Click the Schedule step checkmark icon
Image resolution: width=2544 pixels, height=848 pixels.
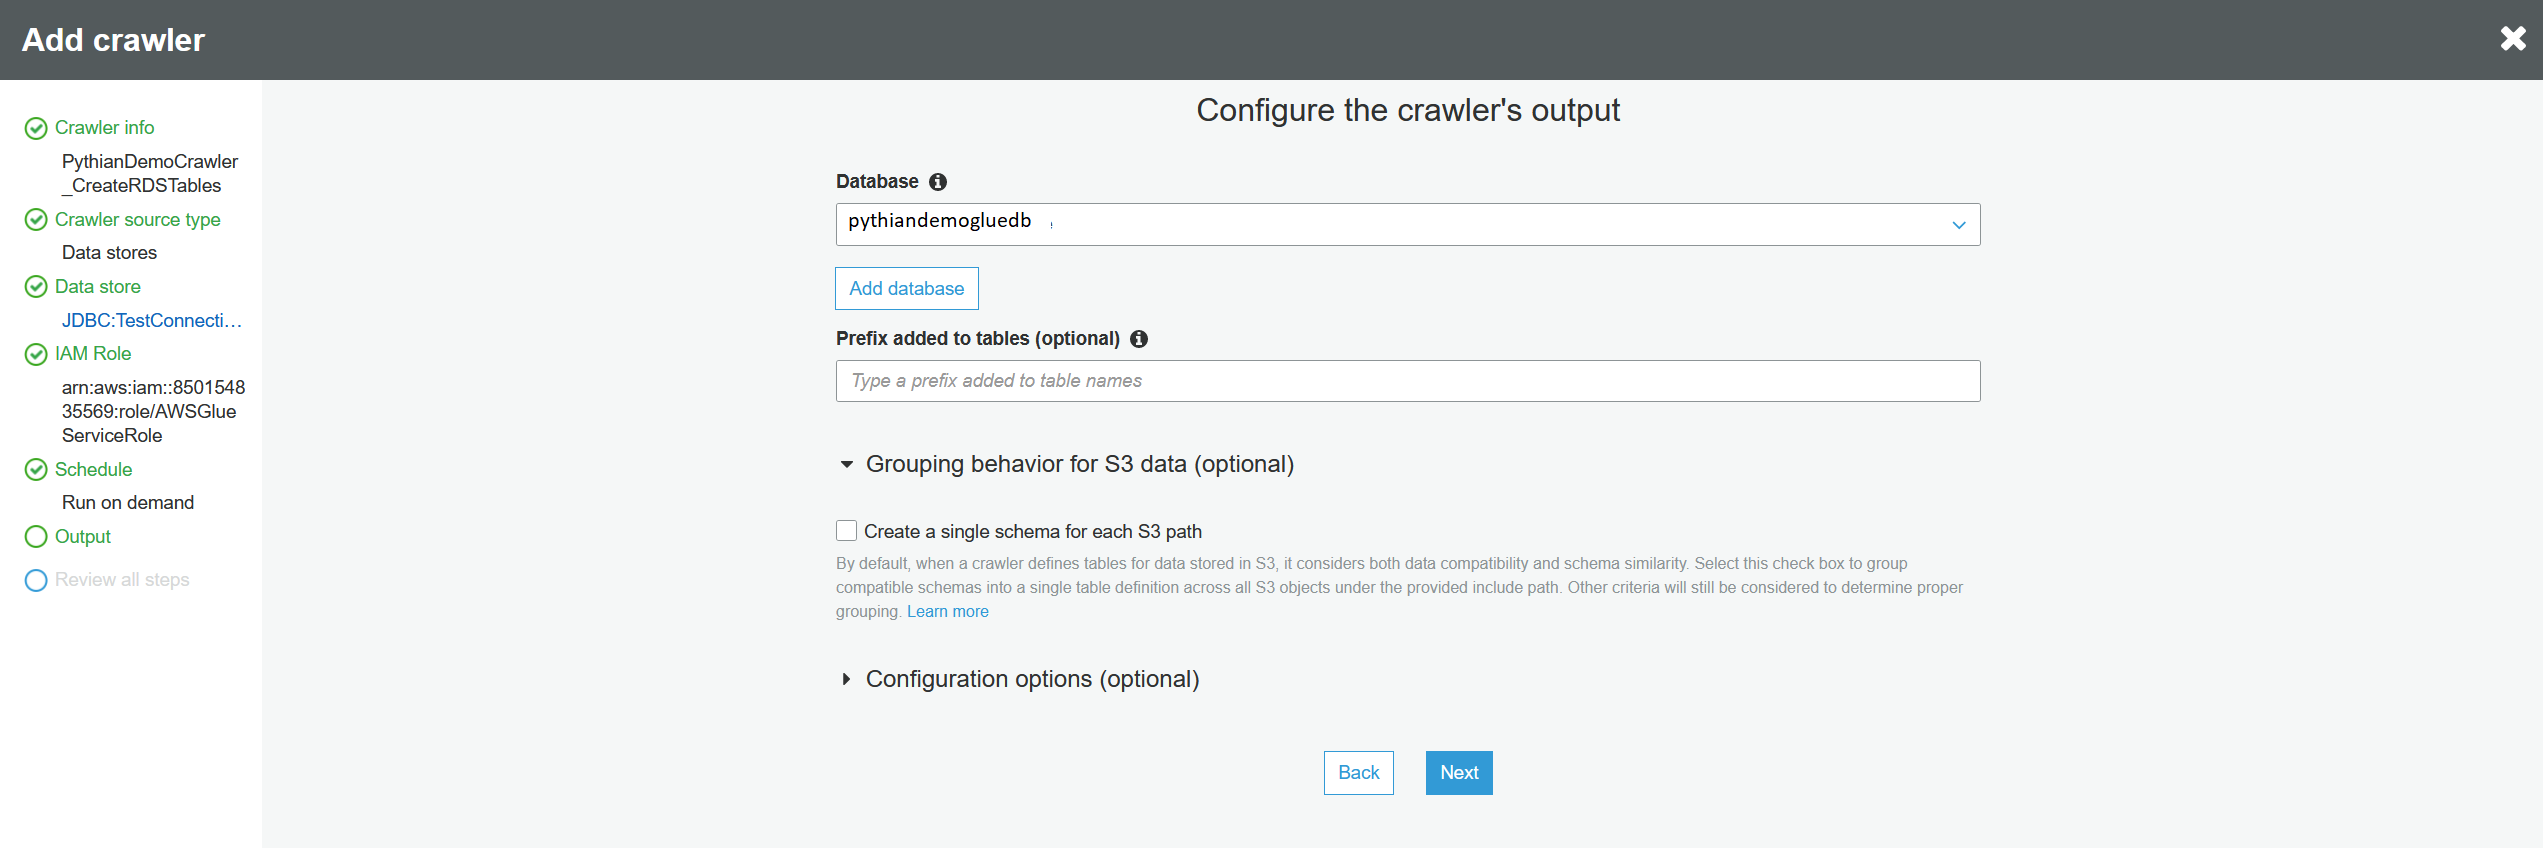pos(36,470)
